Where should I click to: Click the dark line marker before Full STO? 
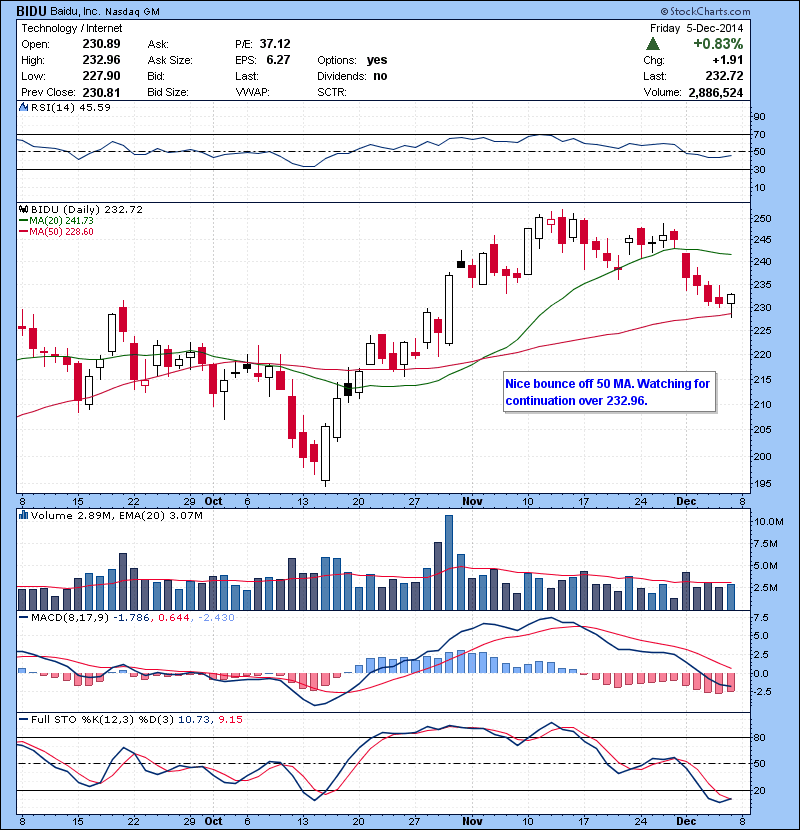(23, 719)
